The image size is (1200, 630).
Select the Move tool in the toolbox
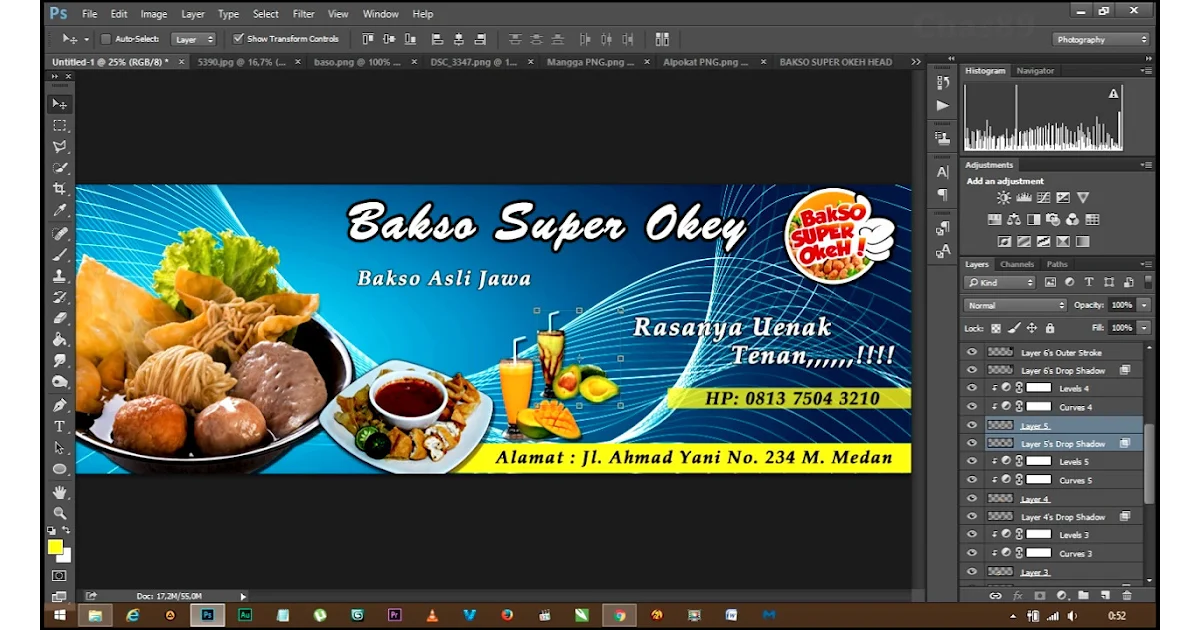pyautogui.click(x=60, y=104)
